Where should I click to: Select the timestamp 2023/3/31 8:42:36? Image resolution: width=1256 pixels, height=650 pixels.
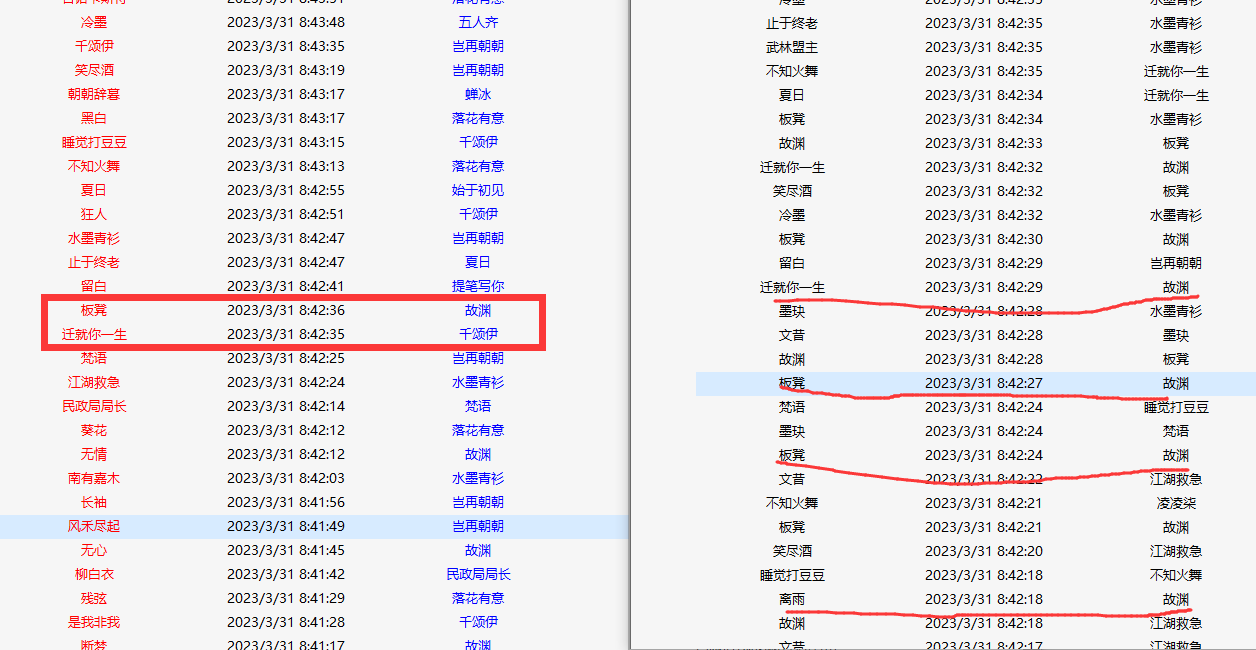pos(286,310)
